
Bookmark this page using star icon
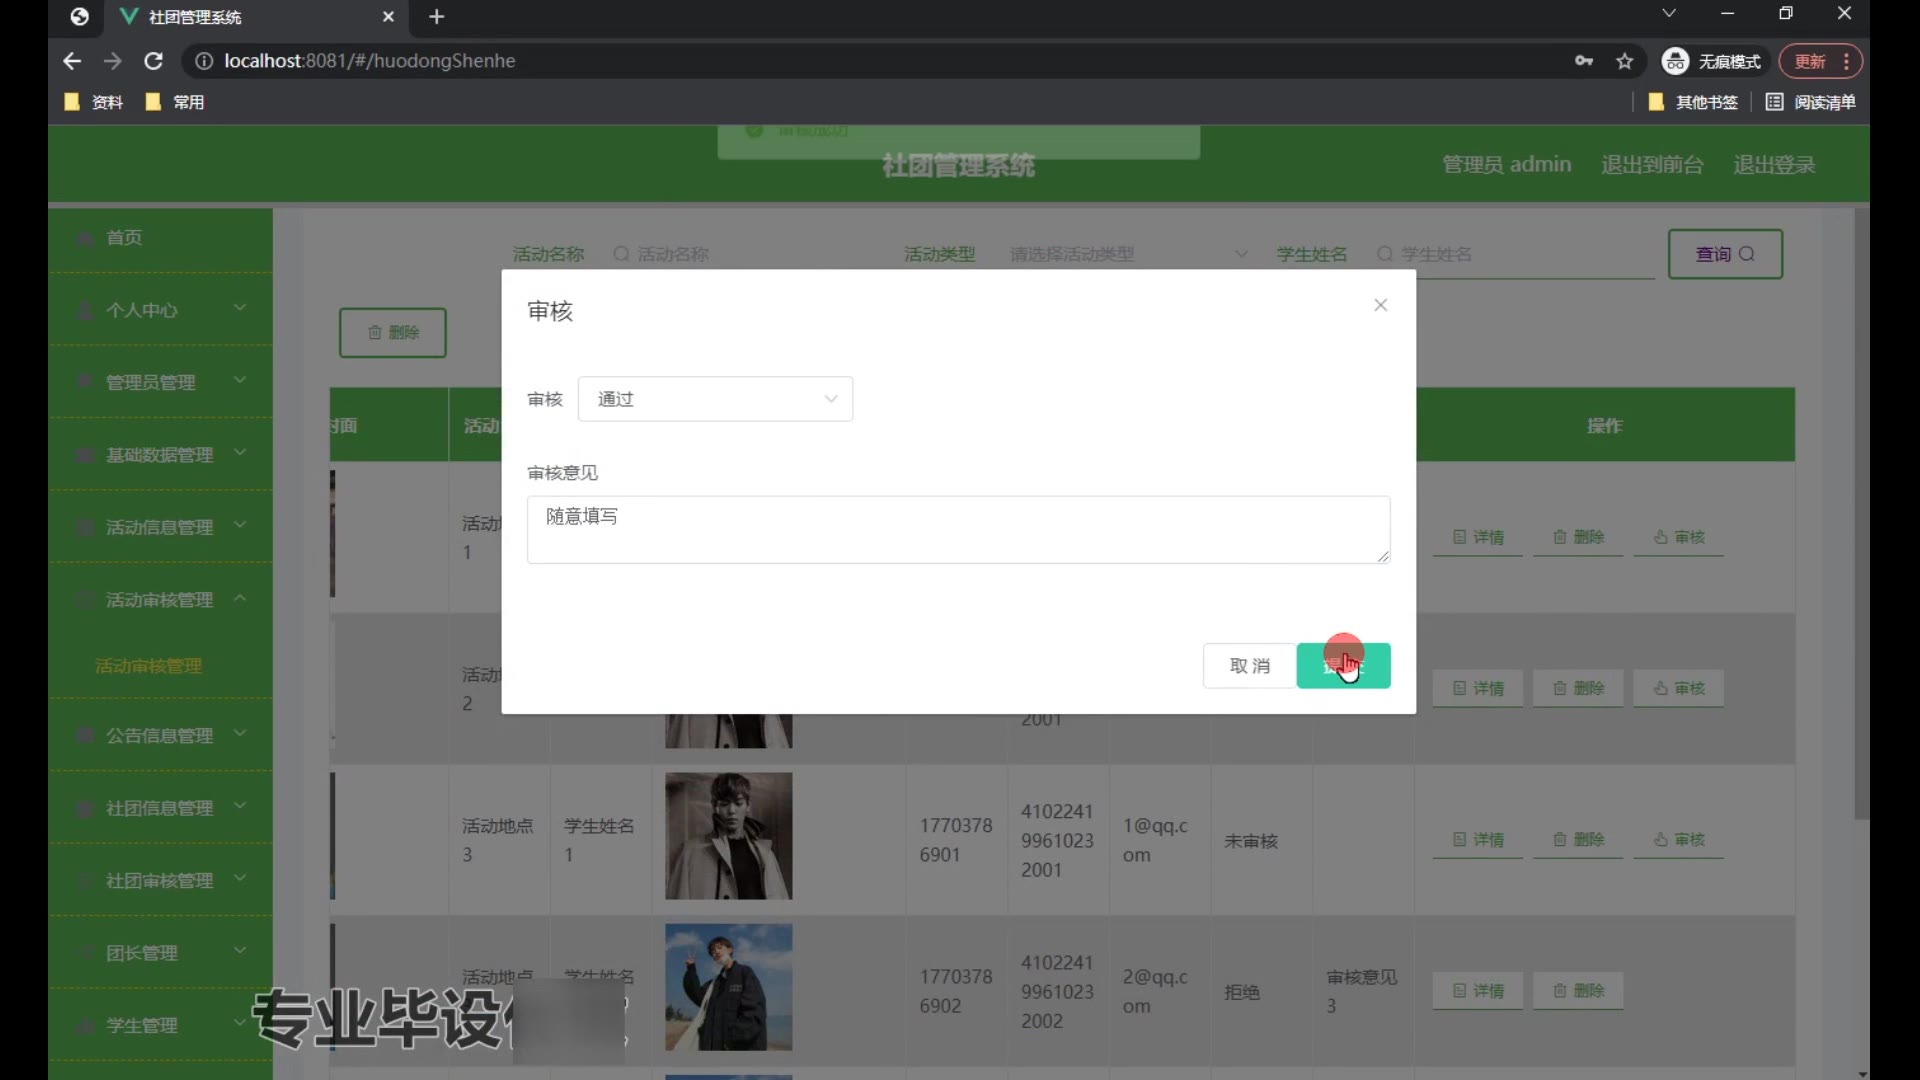pyautogui.click(x=1624, y=61)
